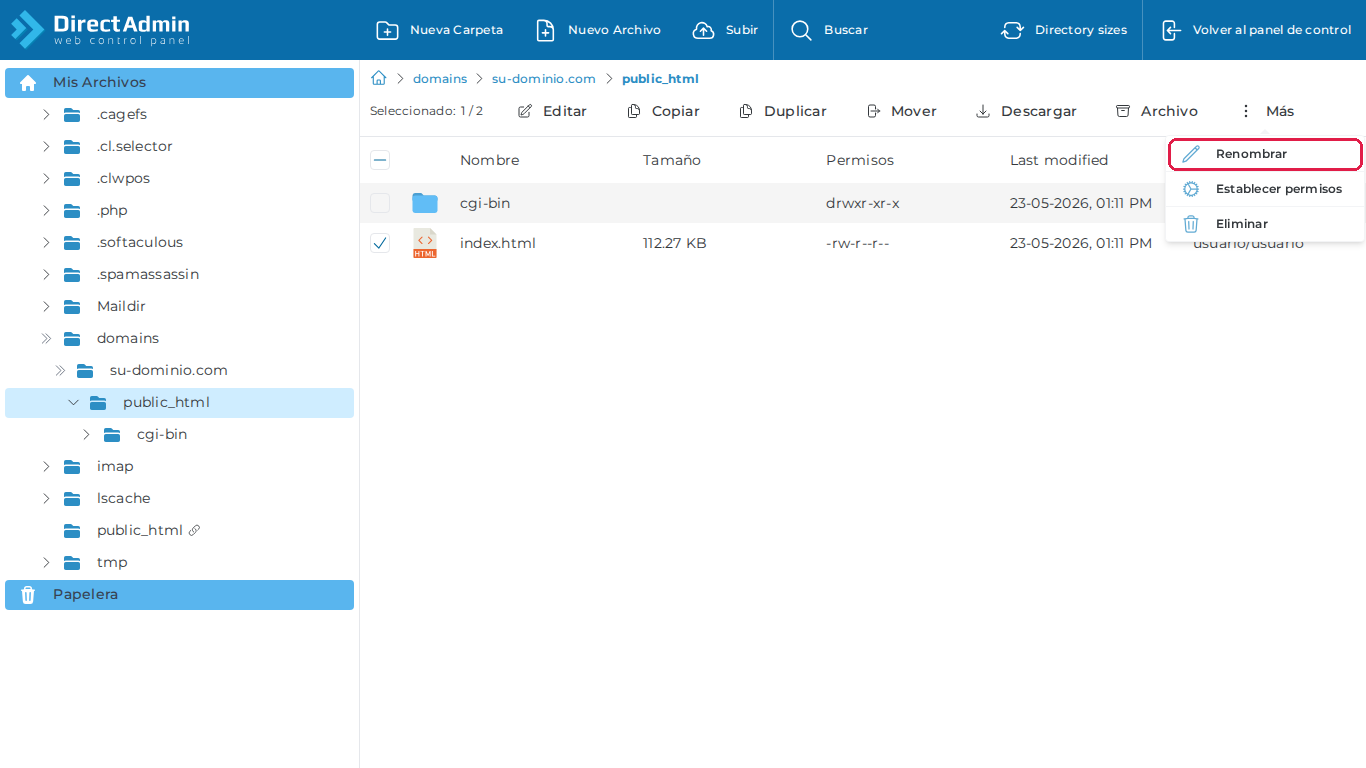Screen dimensions: 1366x768
Task: Click the Duplicar icon in toolbar
Action: tap(746, 111)
